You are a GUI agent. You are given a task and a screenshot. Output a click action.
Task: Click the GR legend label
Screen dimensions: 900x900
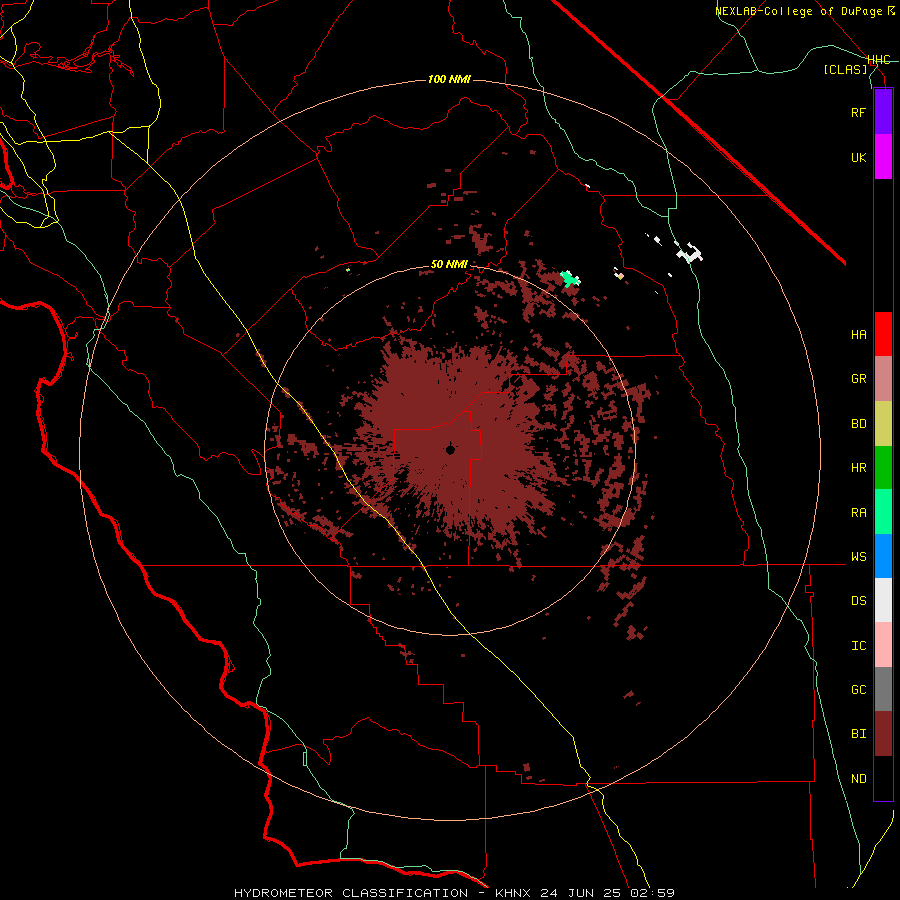pos(858,379)
